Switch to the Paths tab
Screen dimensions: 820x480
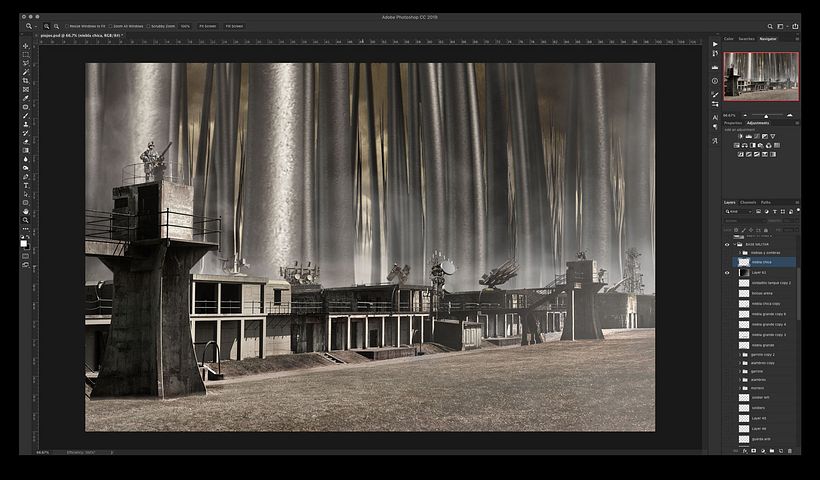tap(766, 202)
